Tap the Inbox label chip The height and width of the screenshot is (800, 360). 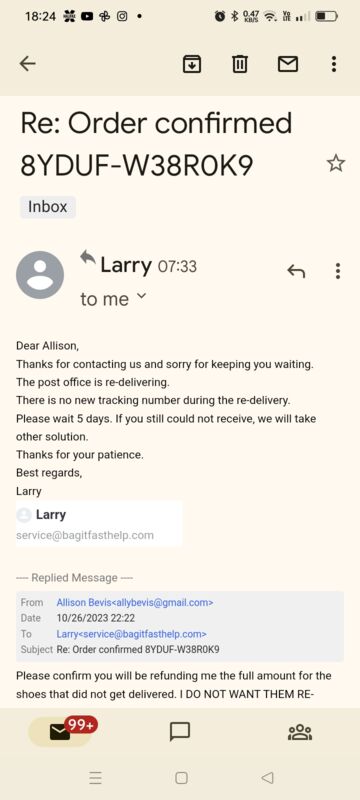point(48,207)
